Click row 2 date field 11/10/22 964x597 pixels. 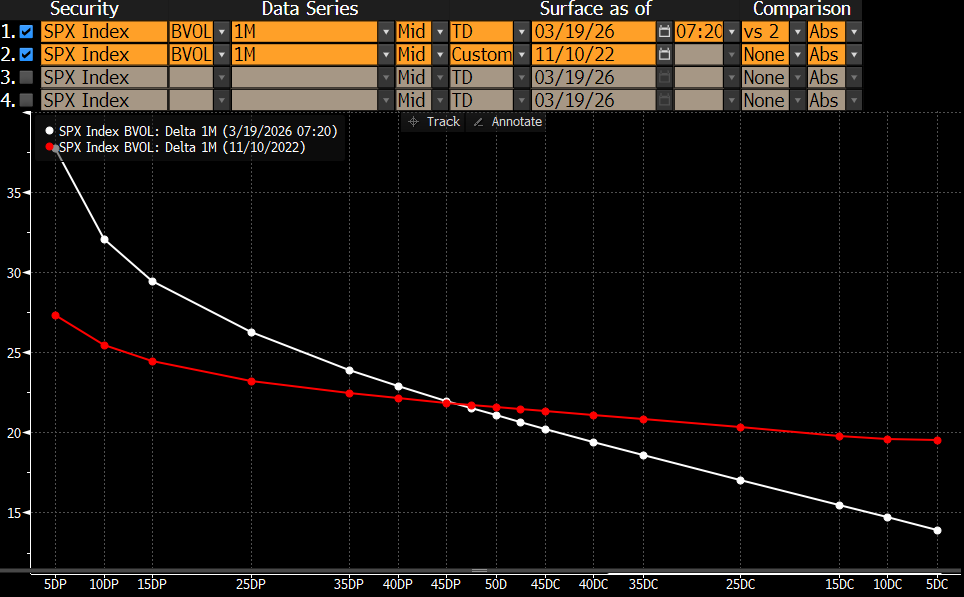[x=594, y=54]
